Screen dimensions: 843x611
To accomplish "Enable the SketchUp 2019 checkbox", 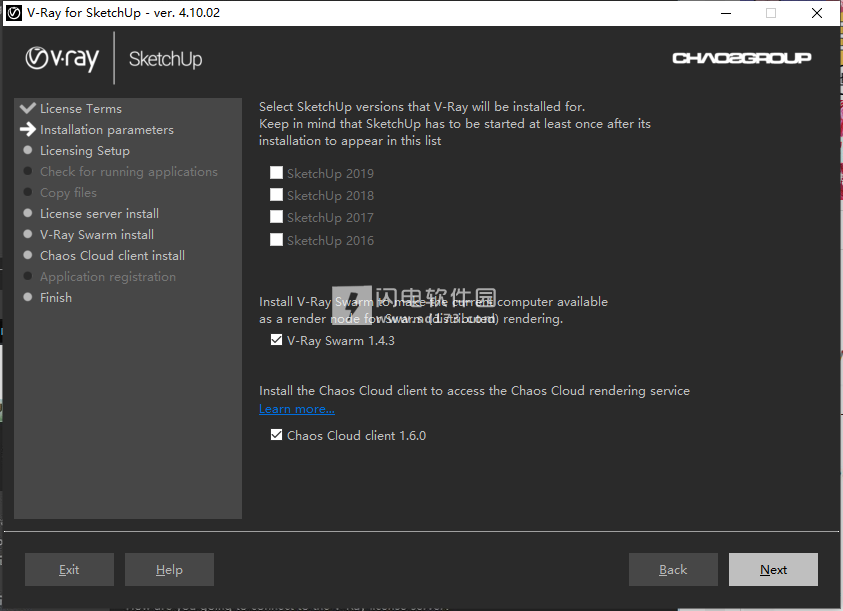I will (x=276, y=173).
